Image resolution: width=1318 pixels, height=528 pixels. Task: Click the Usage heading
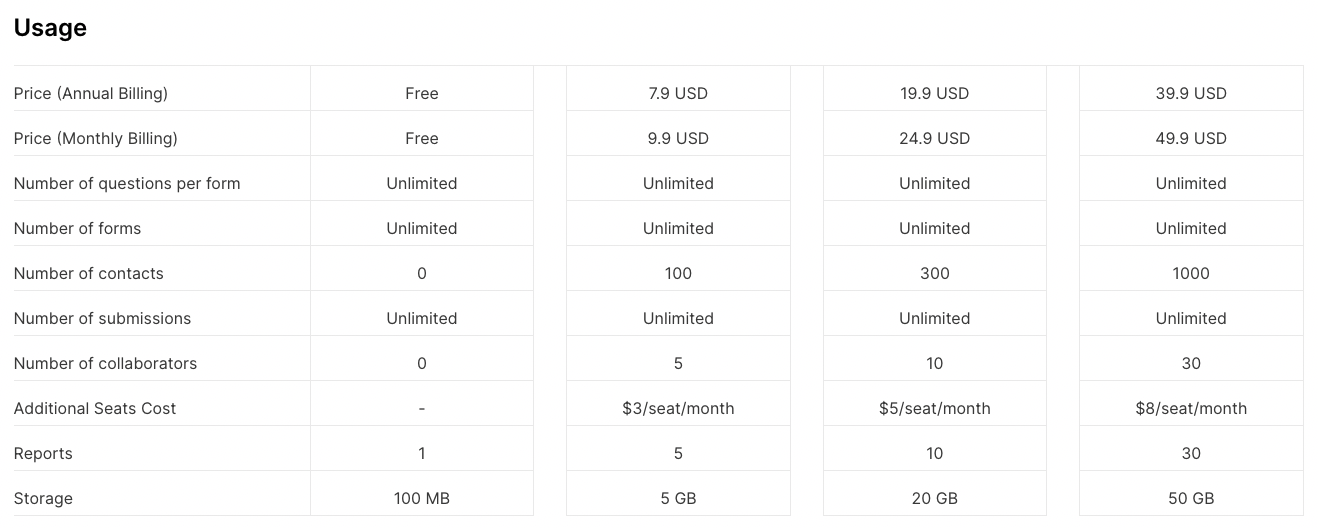(x=50, y=28)
